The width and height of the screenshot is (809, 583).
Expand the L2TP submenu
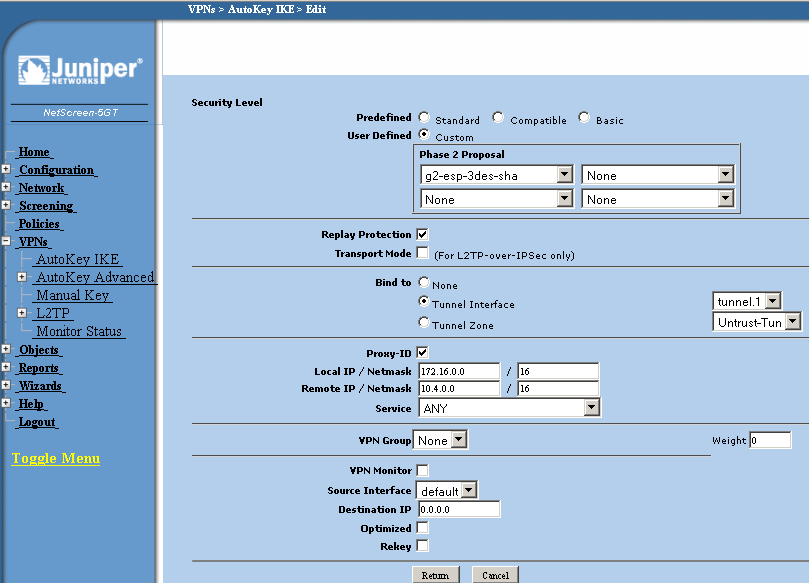coord(22,313)
